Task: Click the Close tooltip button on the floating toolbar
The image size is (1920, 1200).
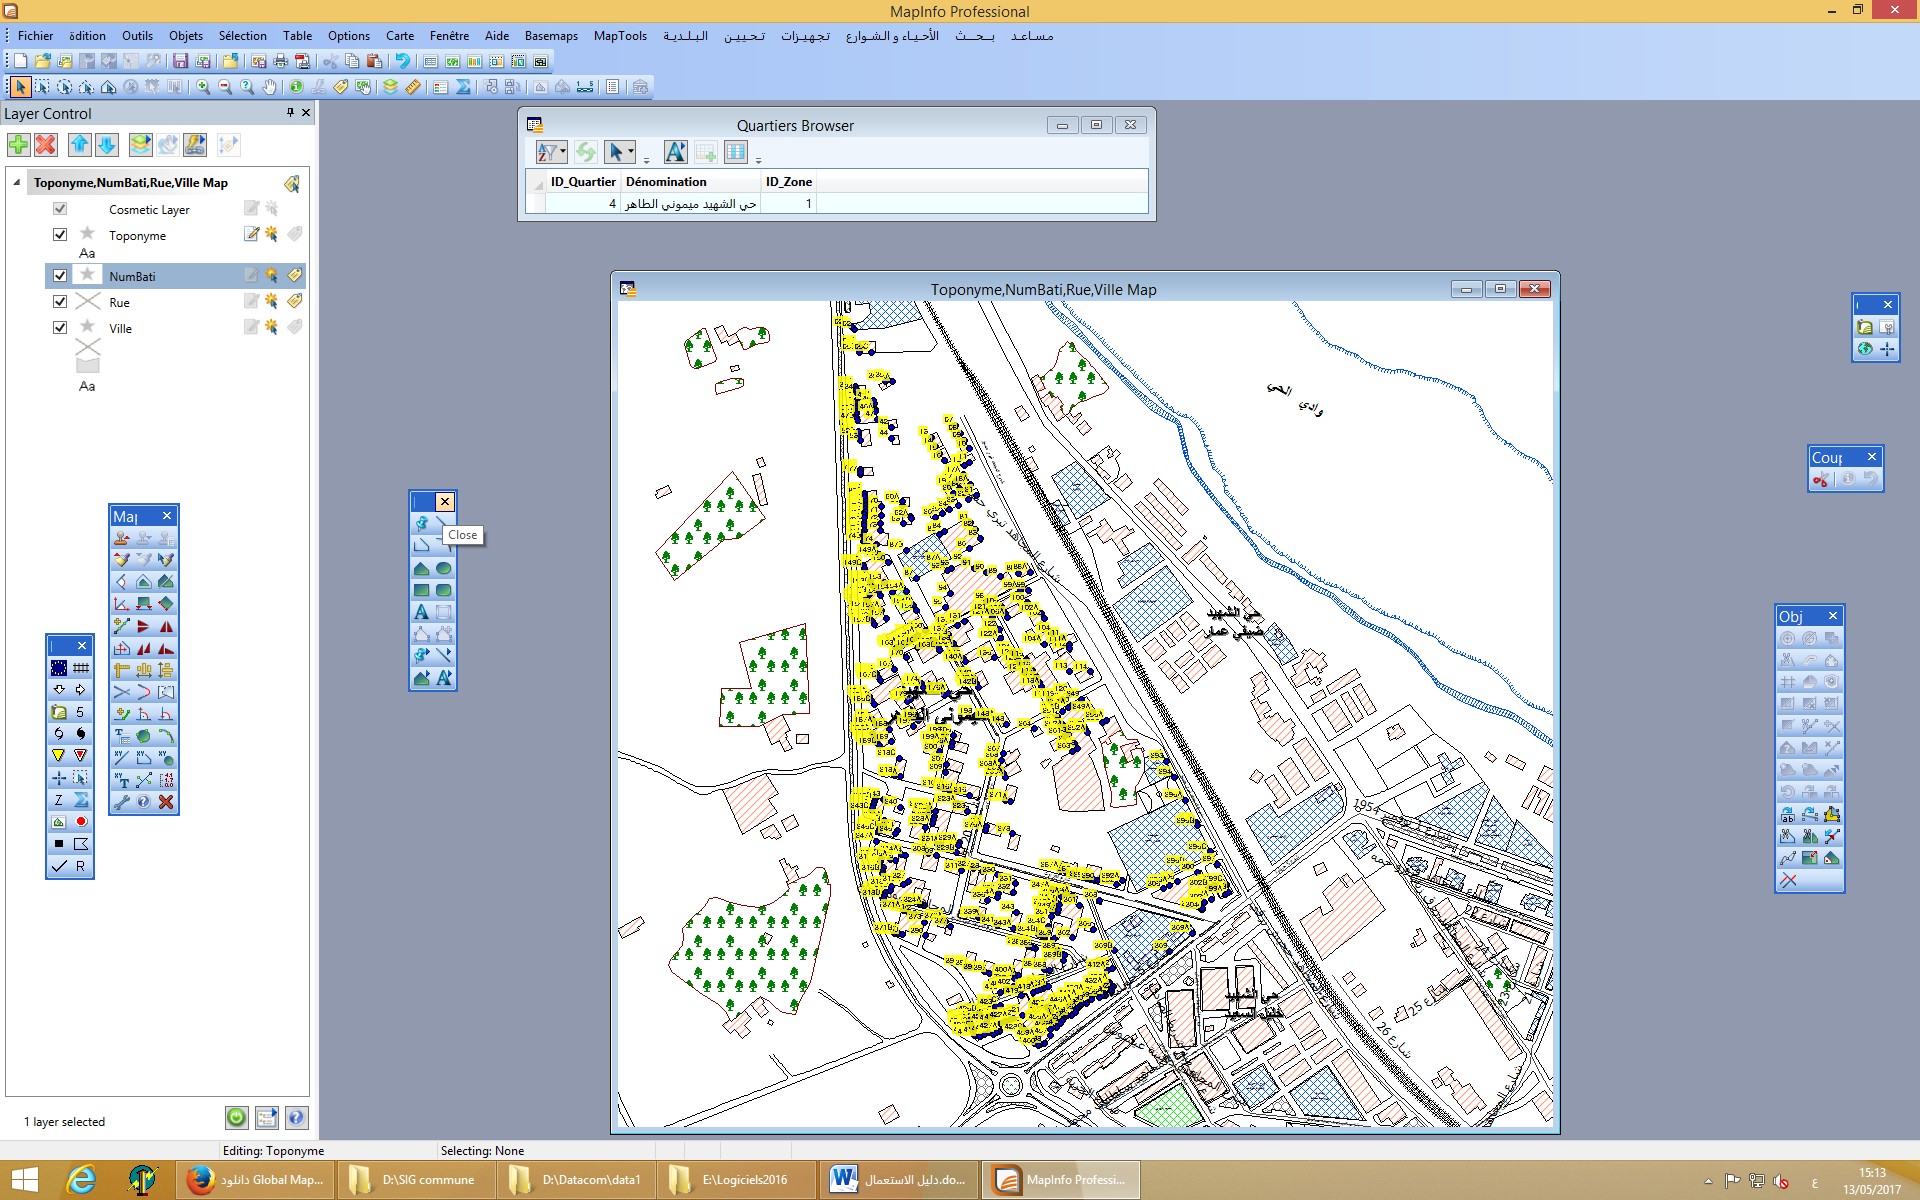Action: [443, 501]
